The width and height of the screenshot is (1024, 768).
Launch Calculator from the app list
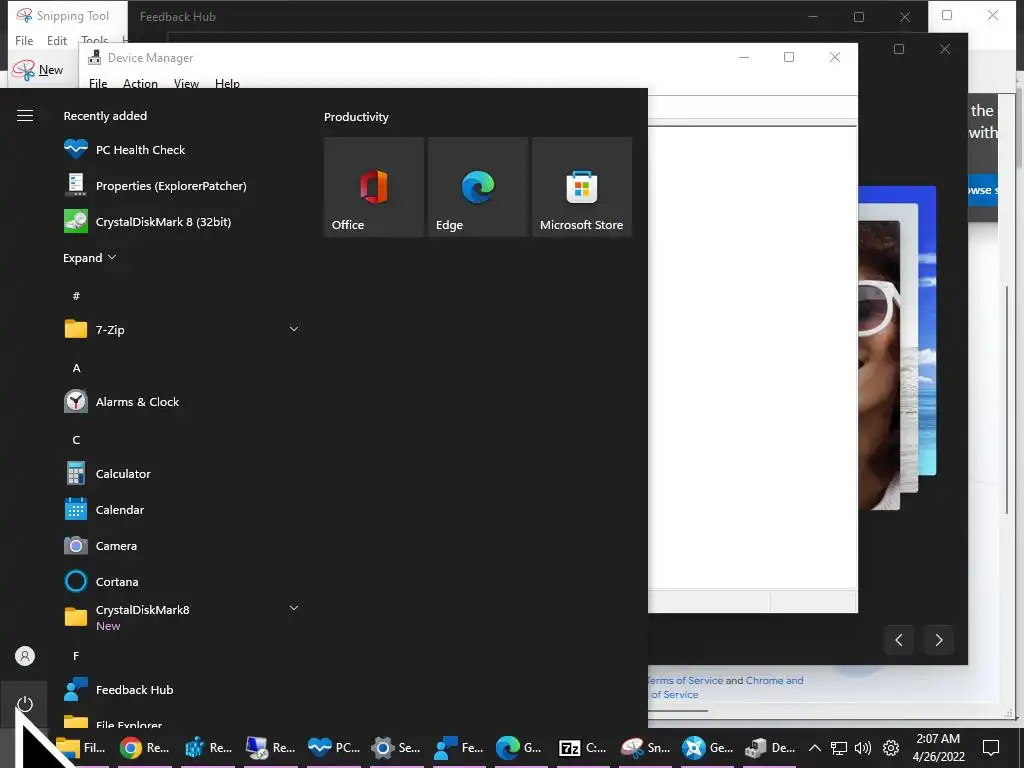tap(183, 473)
